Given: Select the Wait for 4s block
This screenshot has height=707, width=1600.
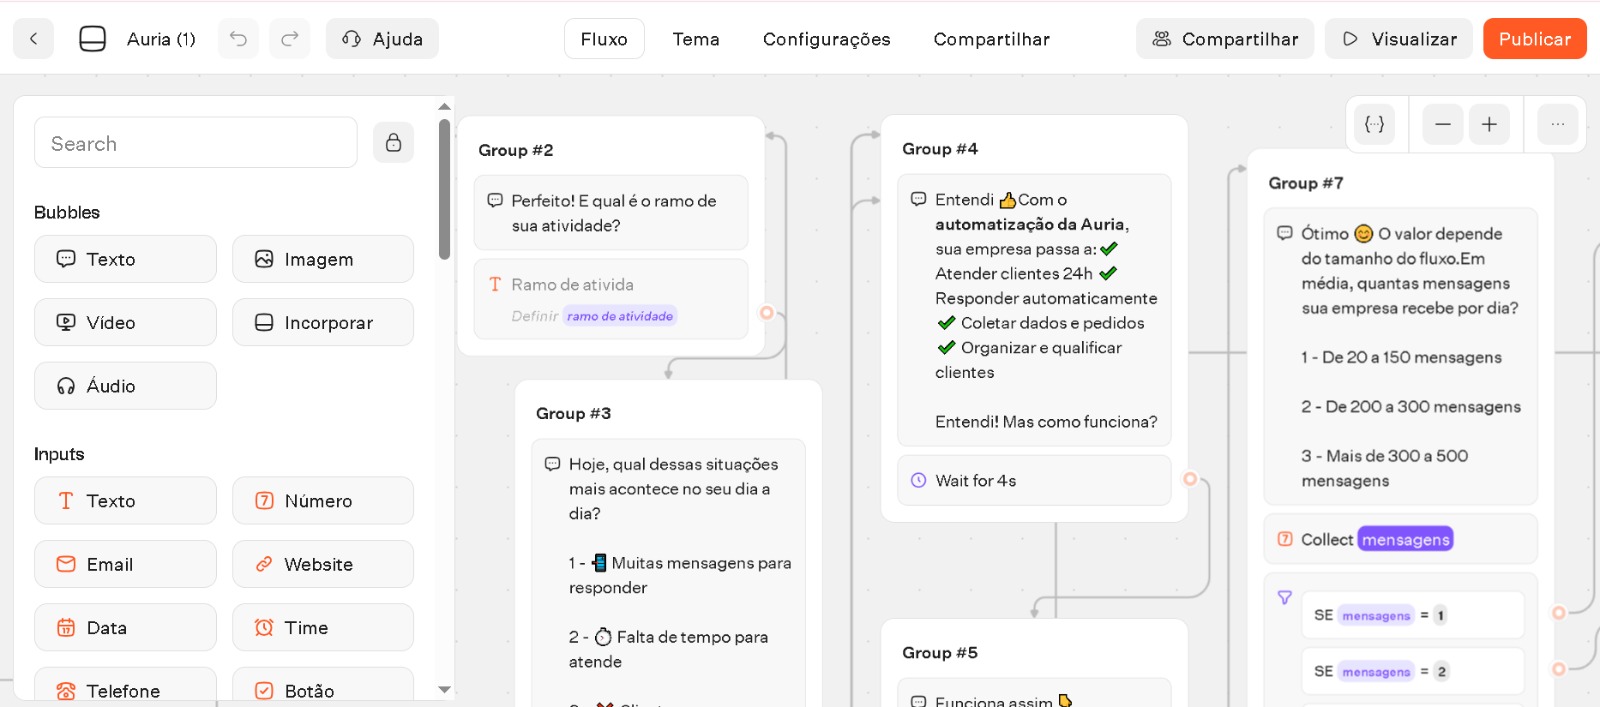Looking at the screenshot, I should click(1033, 481).
